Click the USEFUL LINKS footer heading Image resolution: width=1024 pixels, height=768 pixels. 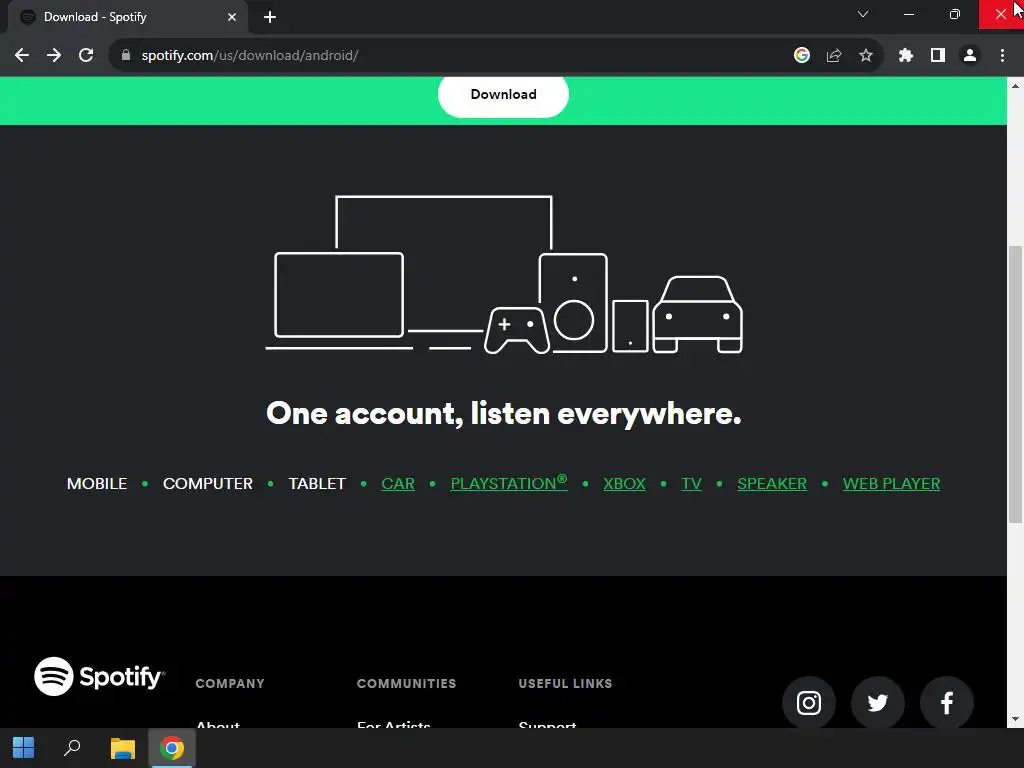pyautogui.click(x=566, y=684)
